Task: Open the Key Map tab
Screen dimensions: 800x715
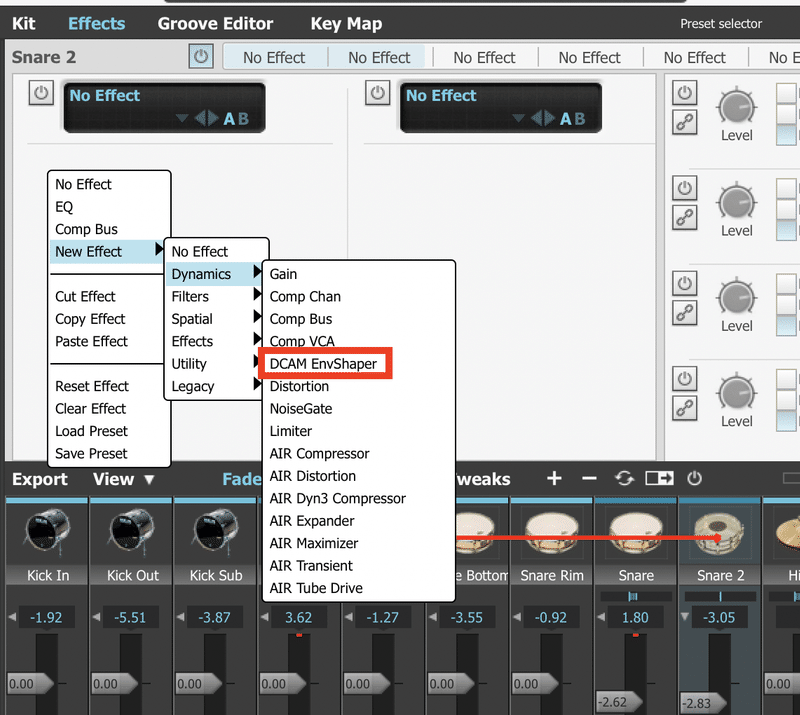Action: tap(346, 23)
